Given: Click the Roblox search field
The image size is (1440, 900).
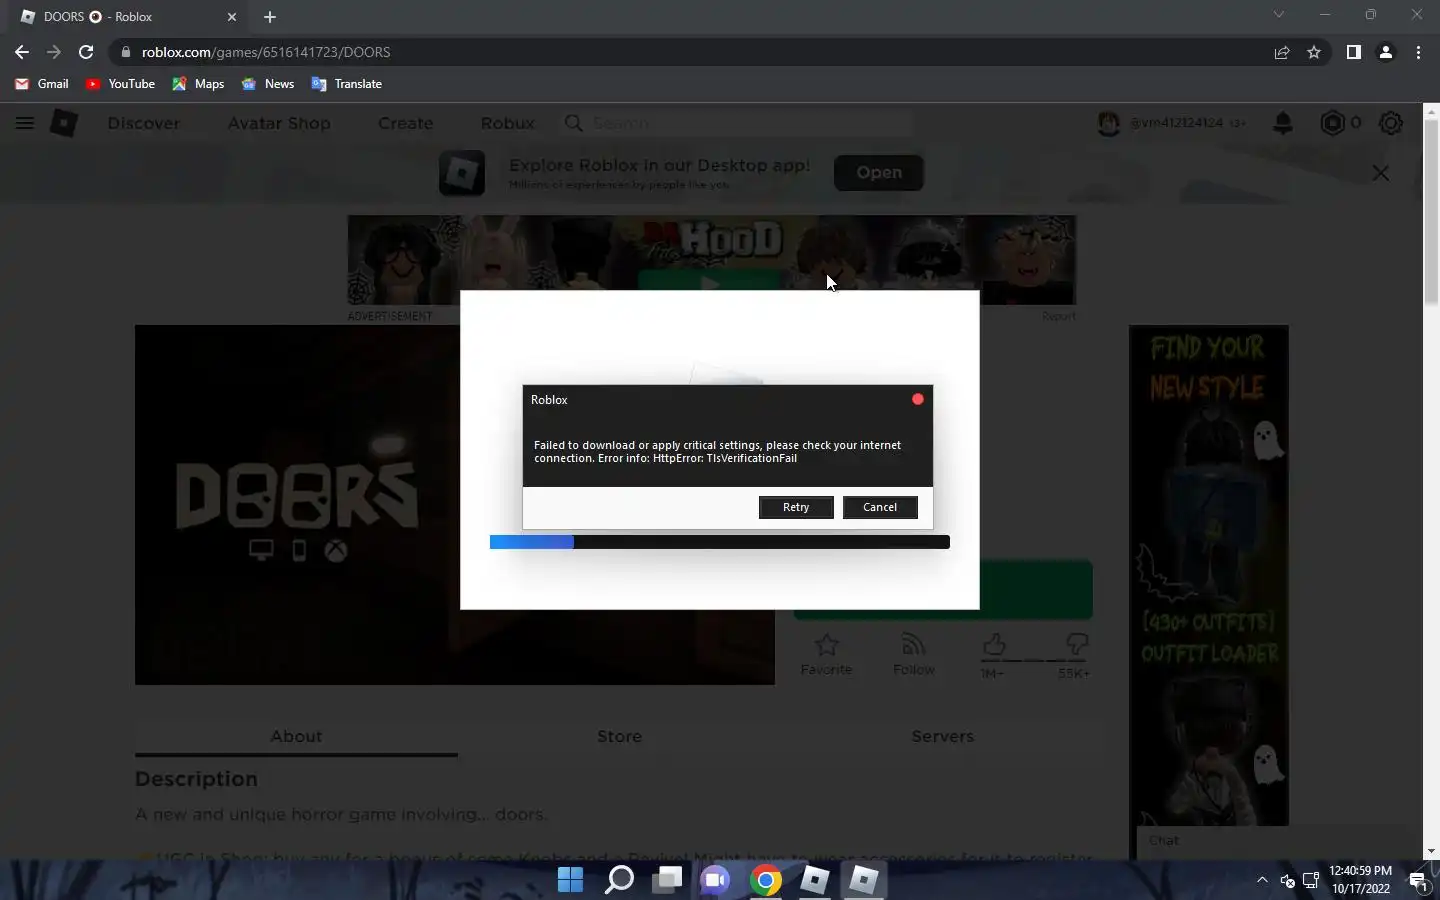Looking at the screenshot, I should tap(738, 123).
